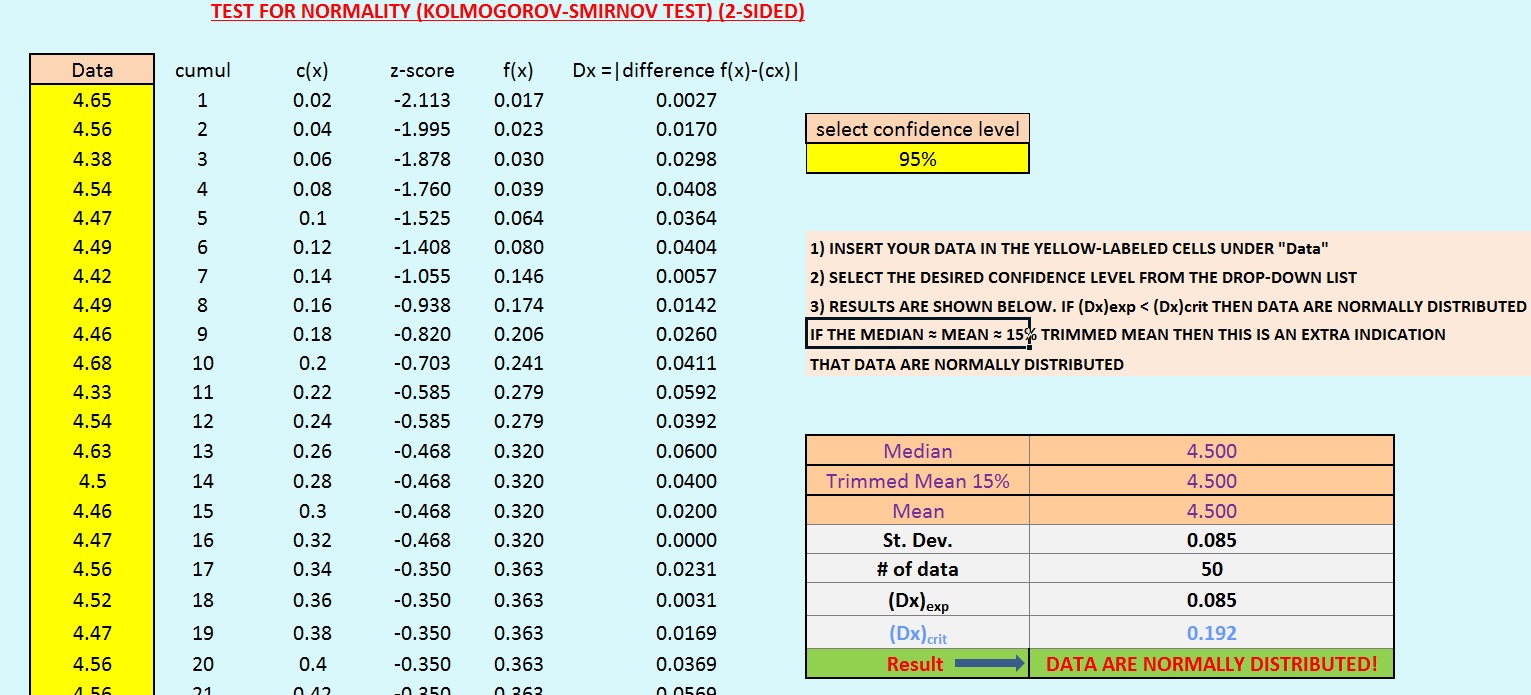The height and width of the screenshot is (695, 1531).
Task: Select Dx cell showing 0.0000
Action: [x=686, y=540]
